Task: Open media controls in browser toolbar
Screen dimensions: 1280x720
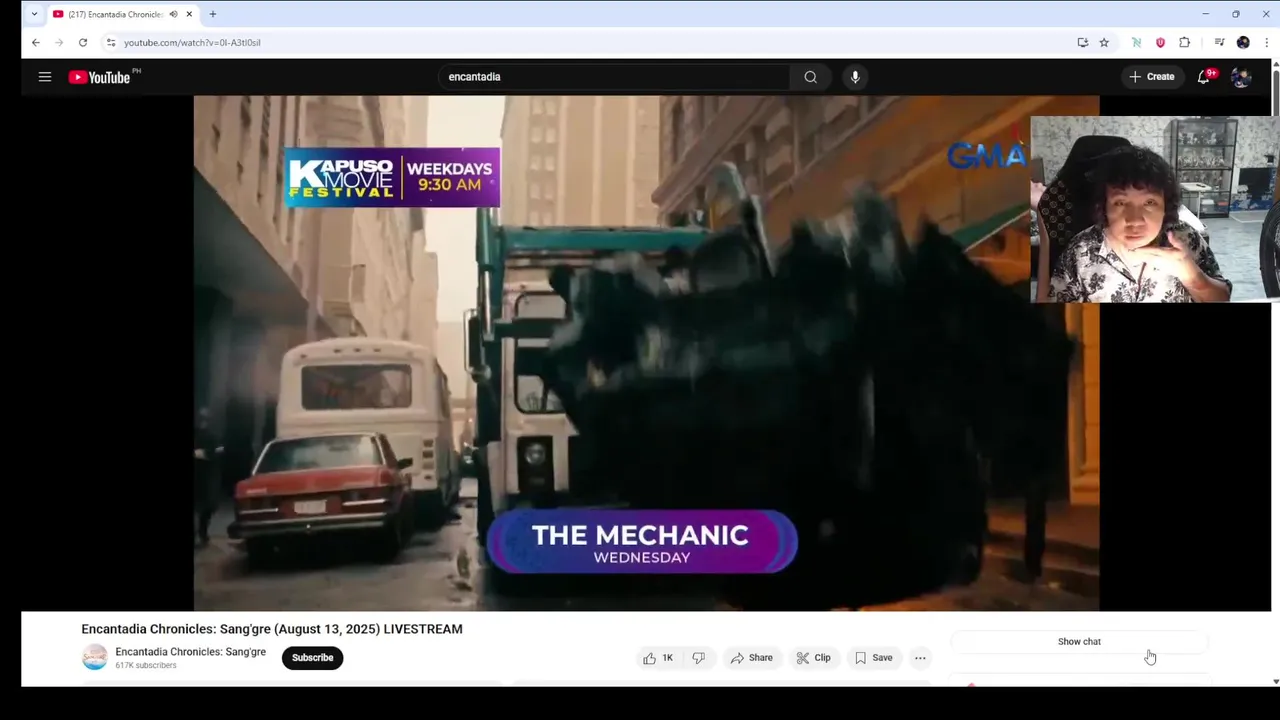Action: 1219,43
